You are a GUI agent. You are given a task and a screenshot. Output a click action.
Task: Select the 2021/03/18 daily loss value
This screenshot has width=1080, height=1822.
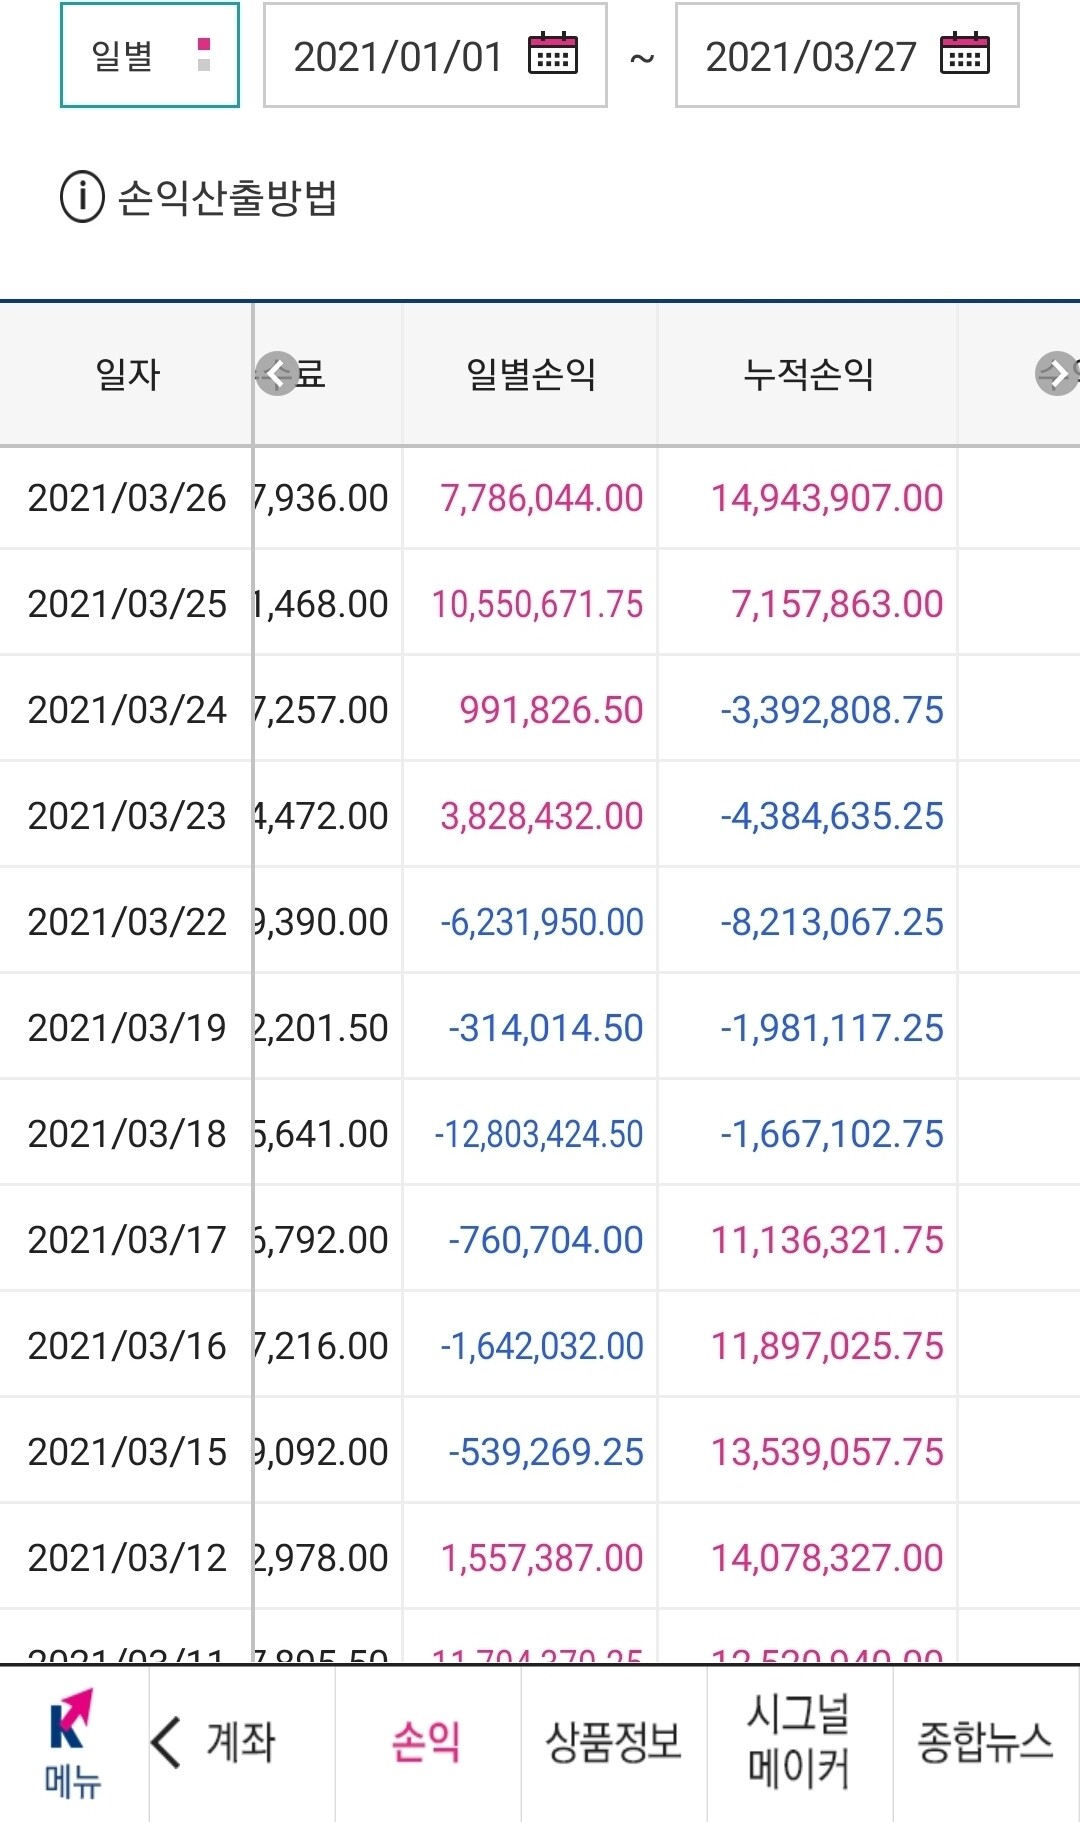tap(539, 1134)
